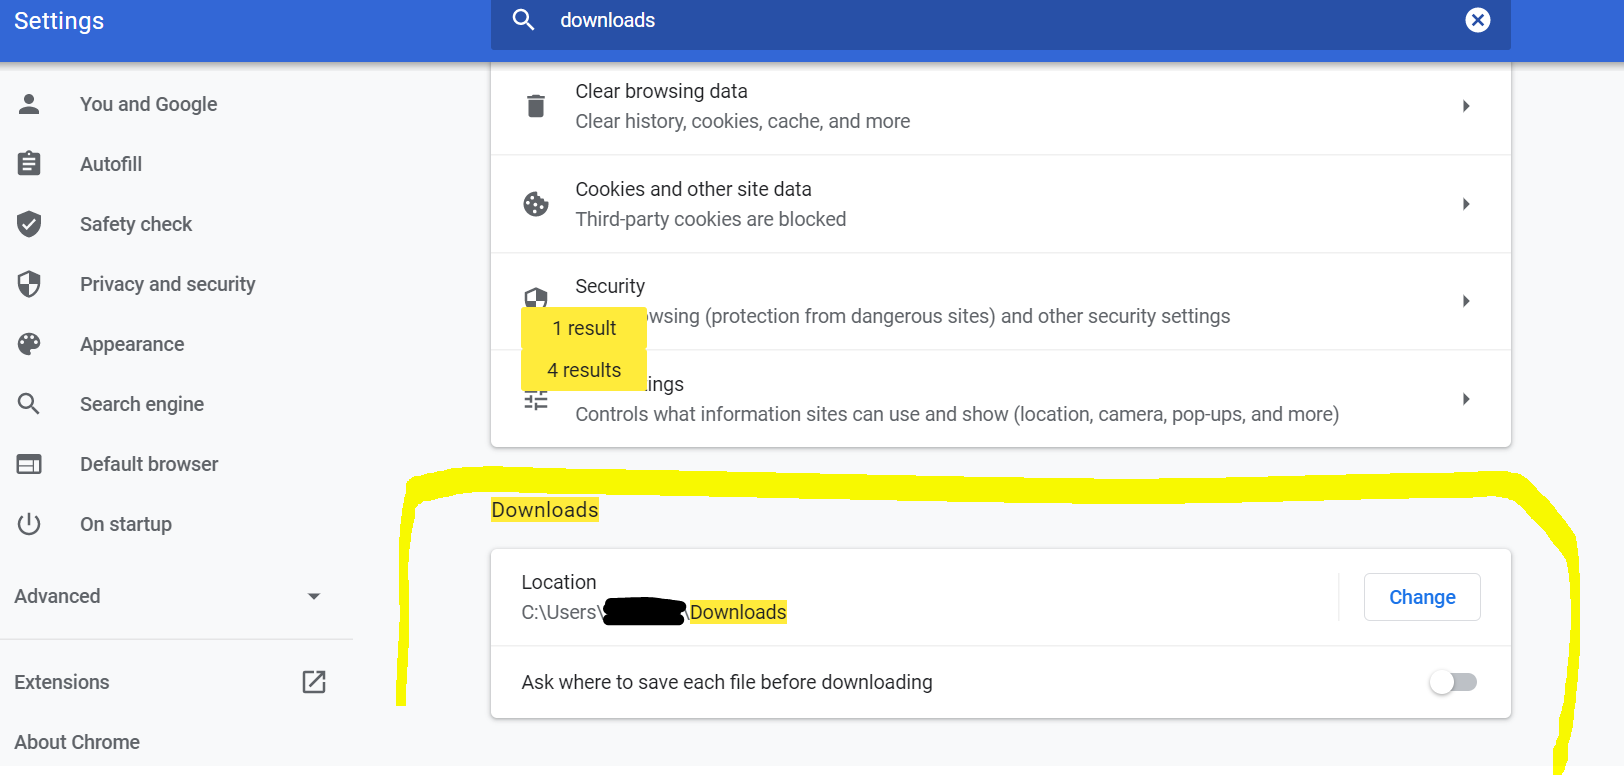Screen dimensions: 1624x775
Task: Open About Chrome in sidebar
Action: coord(77,742)
